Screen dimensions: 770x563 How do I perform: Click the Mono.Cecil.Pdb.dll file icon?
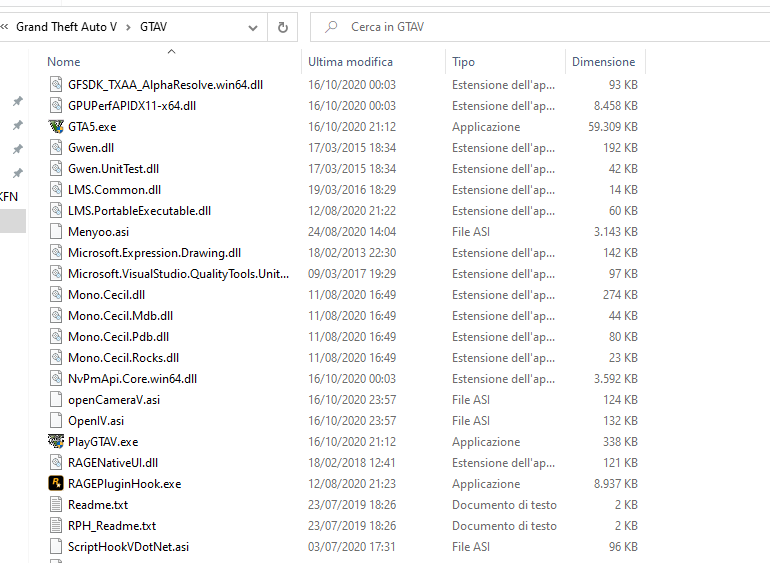pyautogui.click(x=56, y=337)
